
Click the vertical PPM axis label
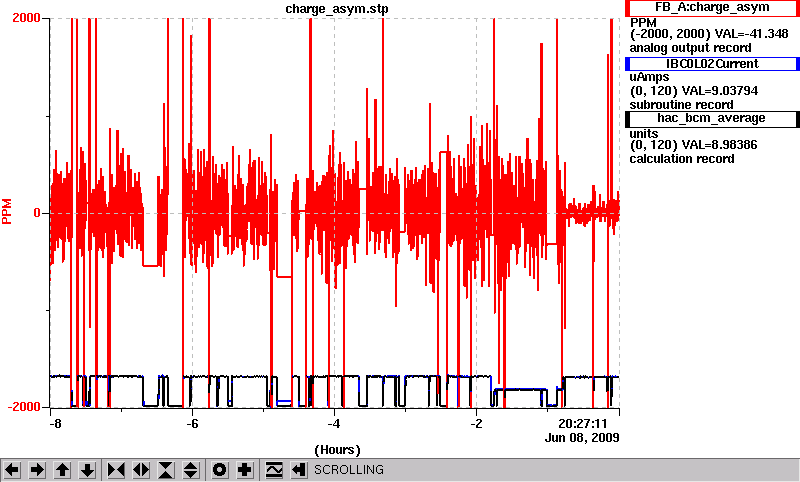click(7, 212)
